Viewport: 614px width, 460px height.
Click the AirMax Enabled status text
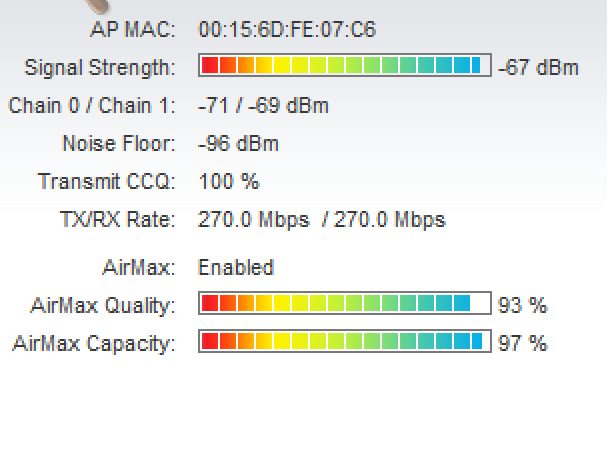click(x=236, y=268)
